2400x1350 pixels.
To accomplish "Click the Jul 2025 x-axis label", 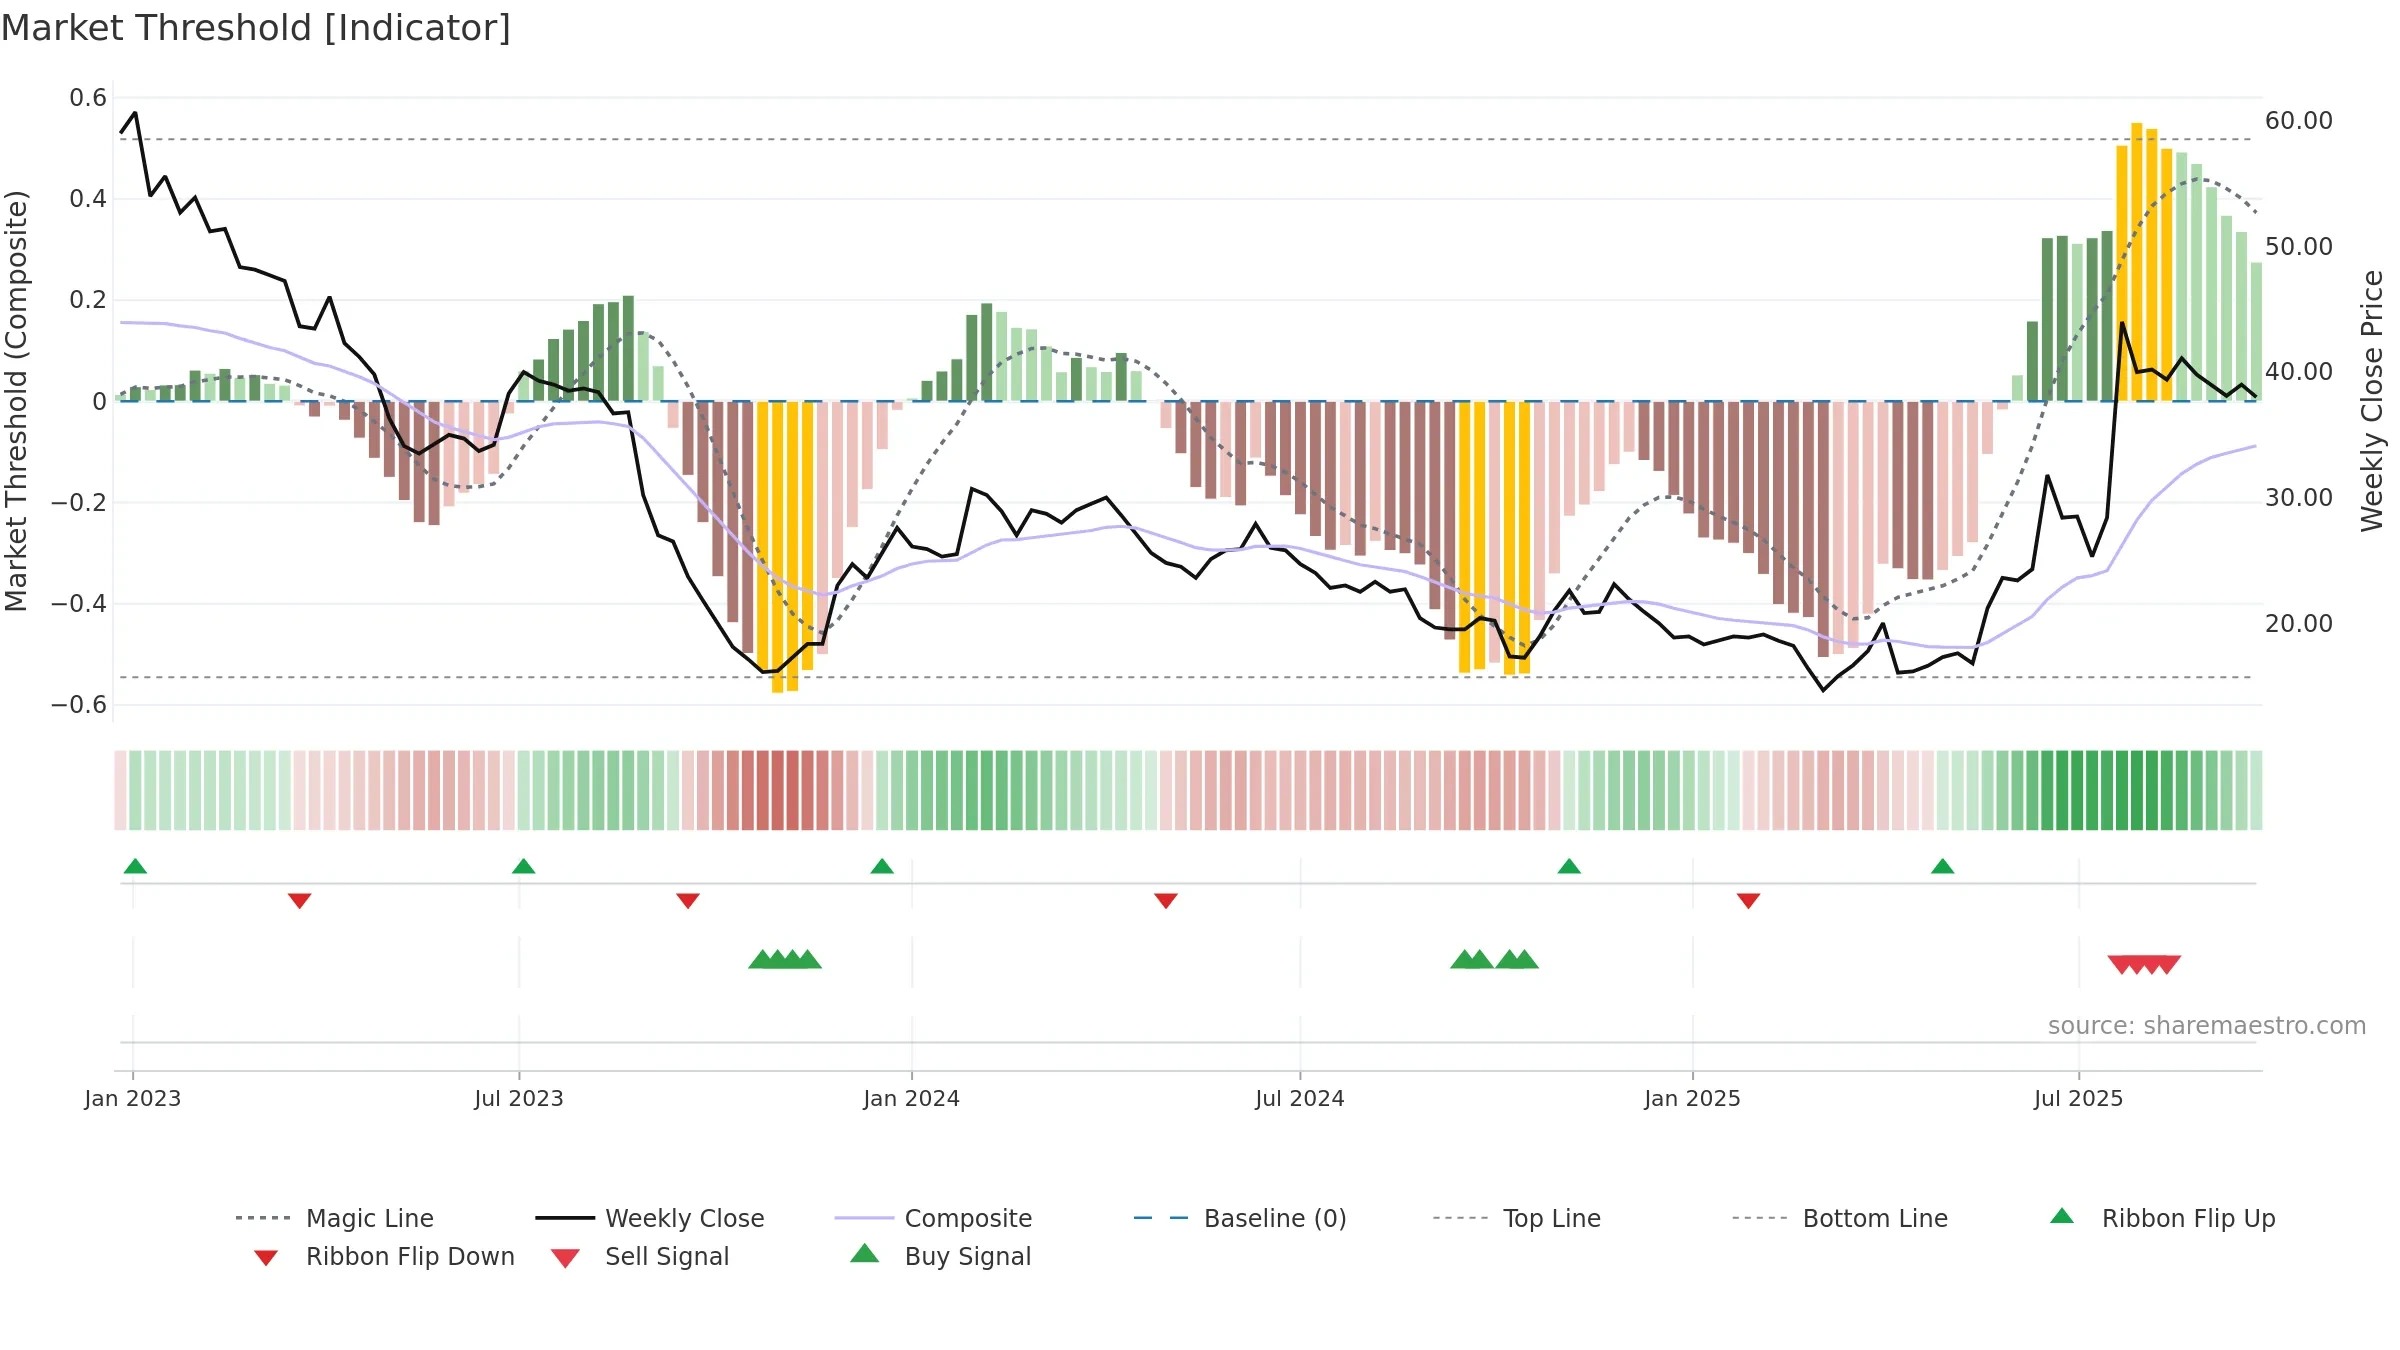I will (x=2078, y=1099).
